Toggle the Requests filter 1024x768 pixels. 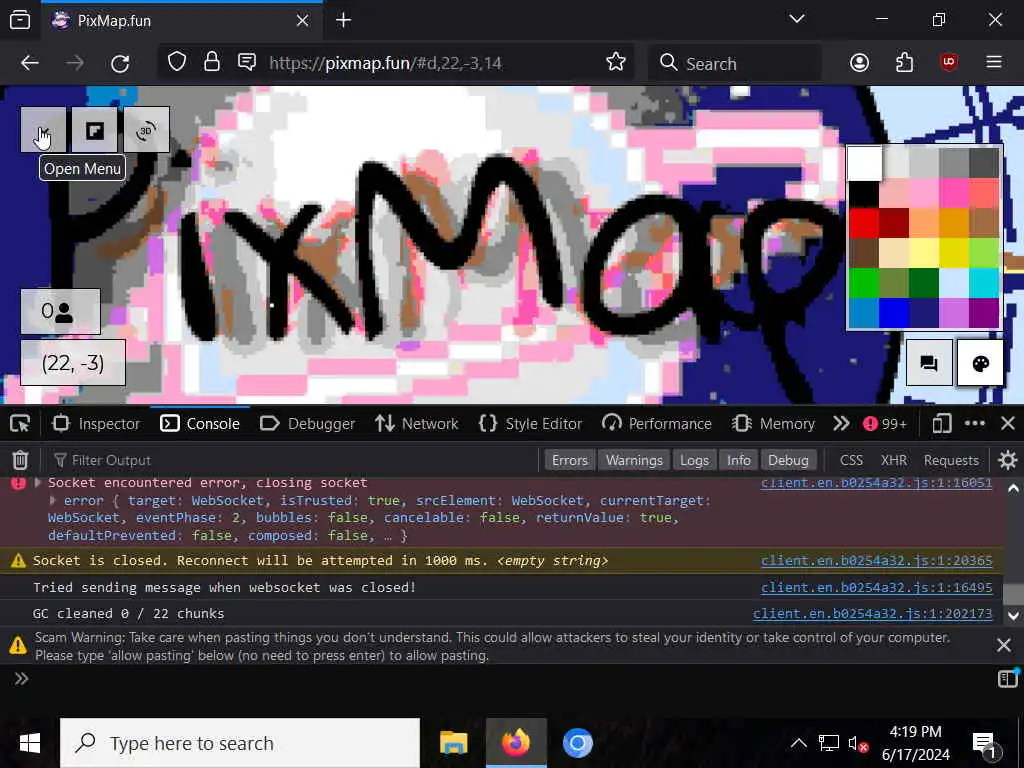coord(951,460)
